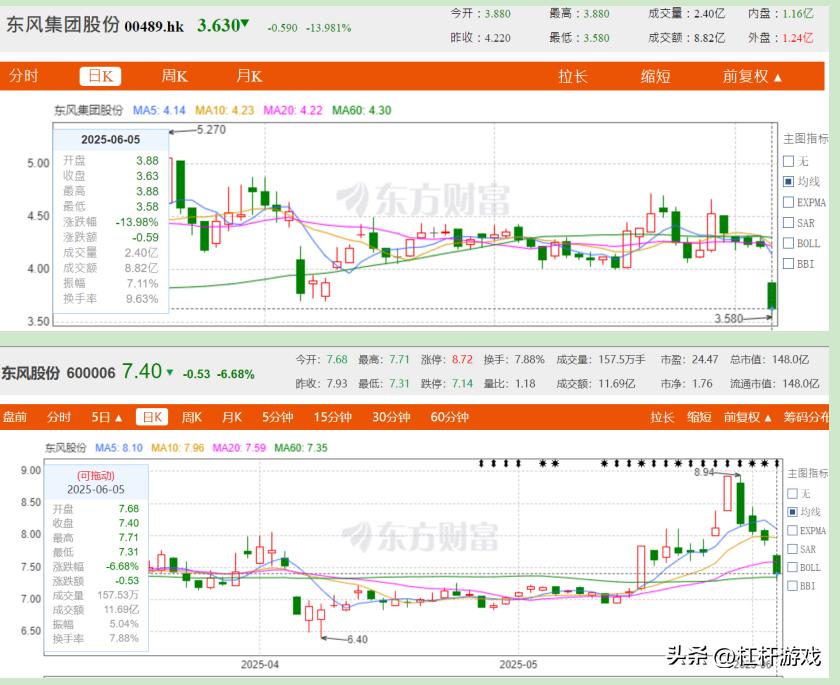The image size is (840, 685).
Task: Expand 5日 dropdown in bottom chart
Action: pos(107,417)
